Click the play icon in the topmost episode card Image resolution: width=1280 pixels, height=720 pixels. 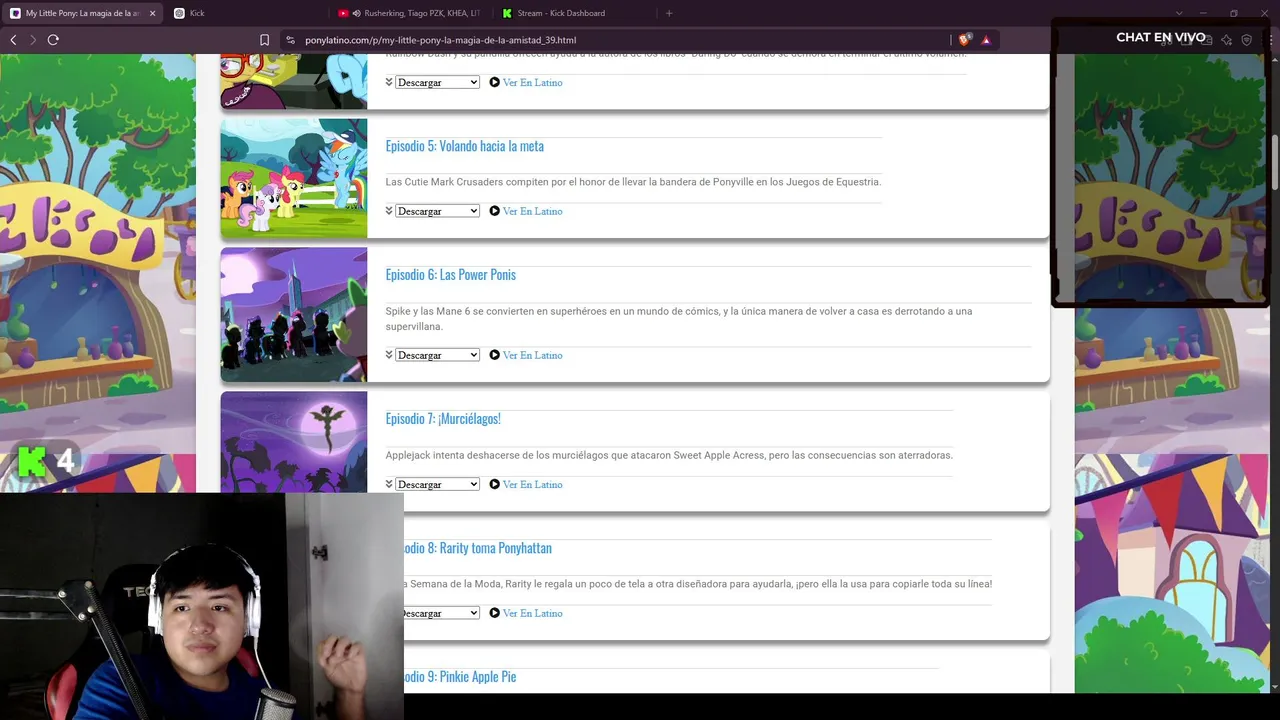[494, 82]
